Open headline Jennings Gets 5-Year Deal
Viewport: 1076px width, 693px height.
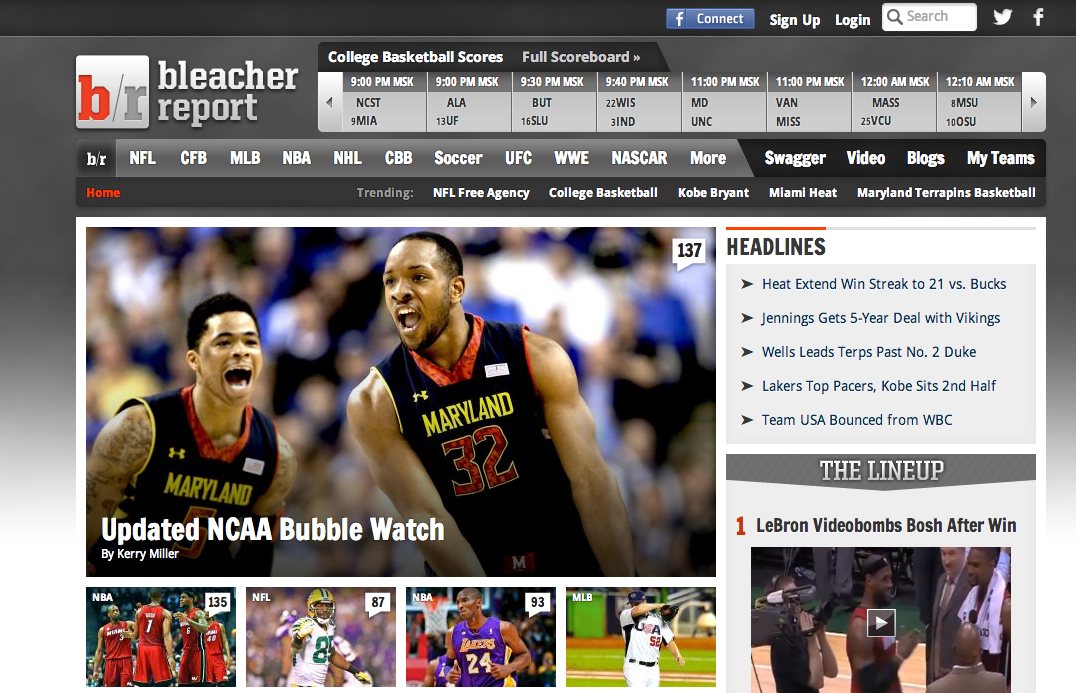point(881,318)
